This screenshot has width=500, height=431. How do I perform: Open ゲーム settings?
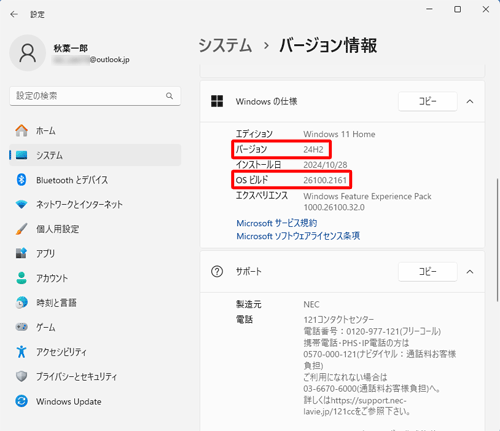tap(95, 327)
